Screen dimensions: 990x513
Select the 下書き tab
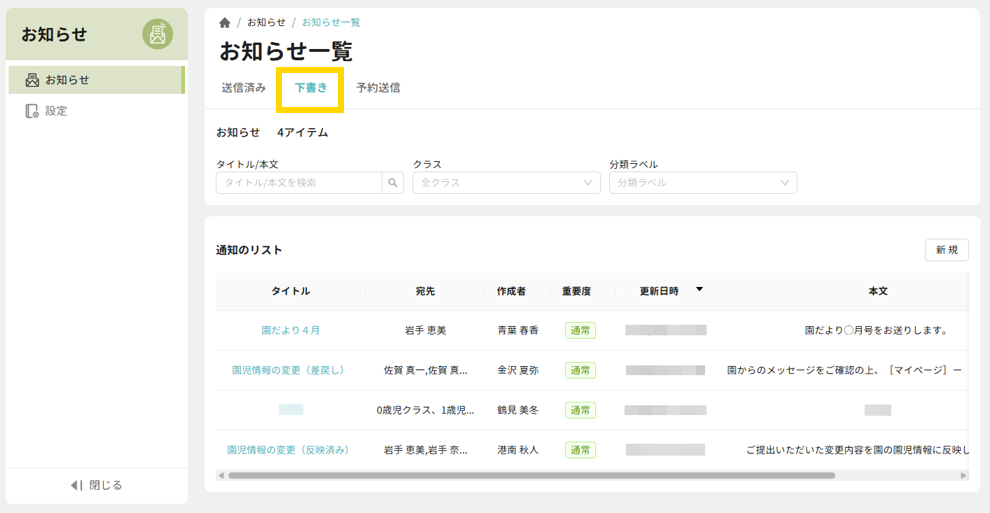310,88
